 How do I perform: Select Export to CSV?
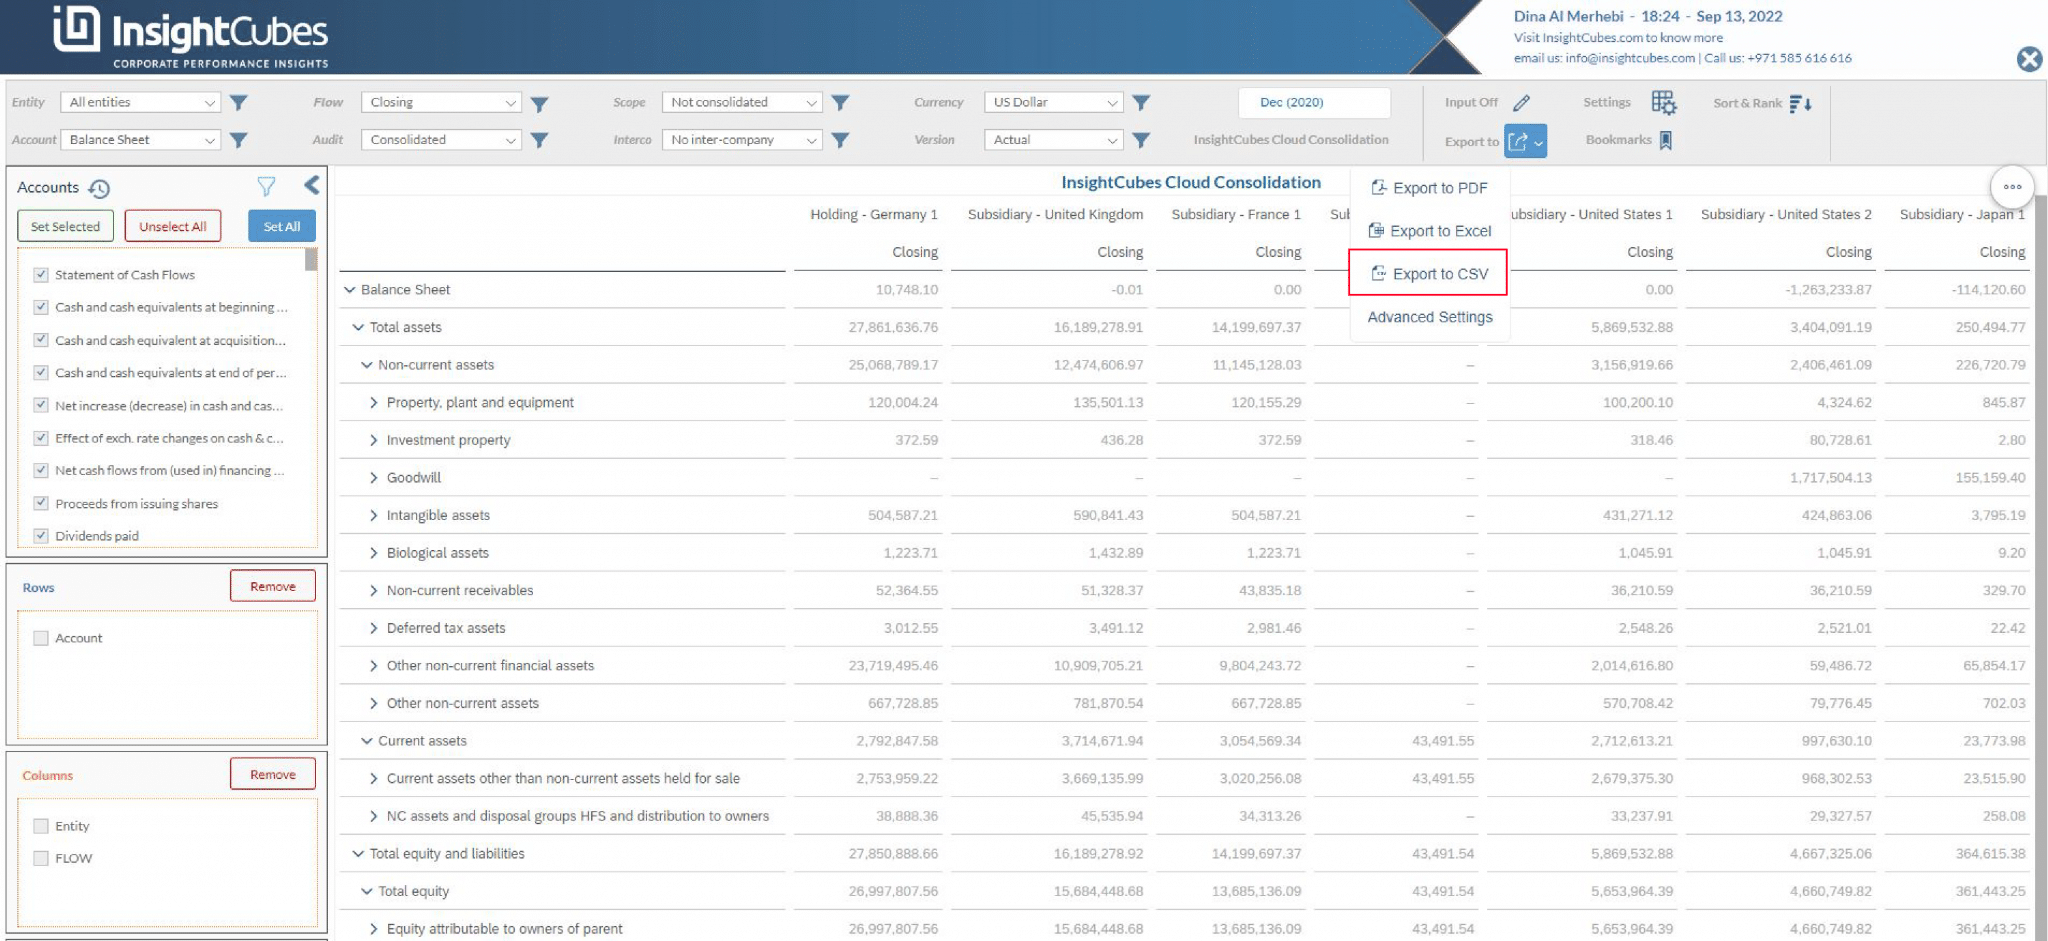click(1428, 272)
